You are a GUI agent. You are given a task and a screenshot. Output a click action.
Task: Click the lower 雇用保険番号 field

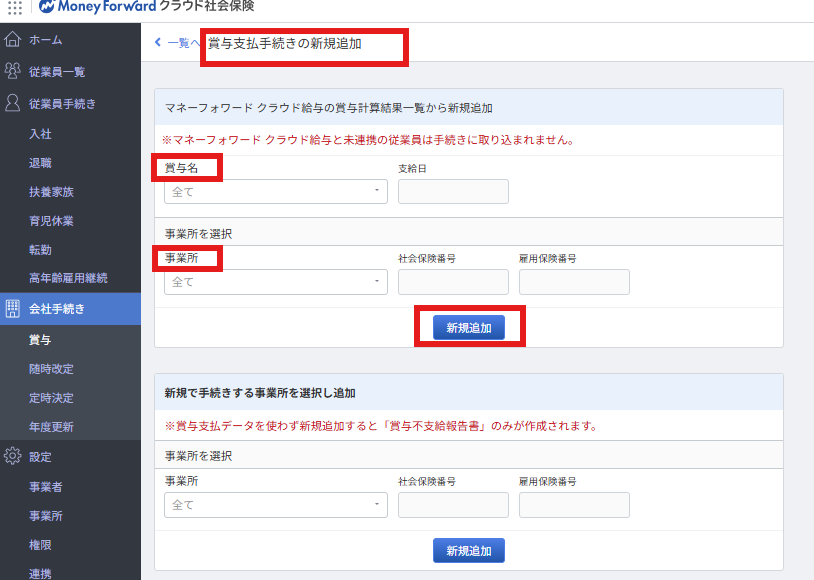[574, 505]
